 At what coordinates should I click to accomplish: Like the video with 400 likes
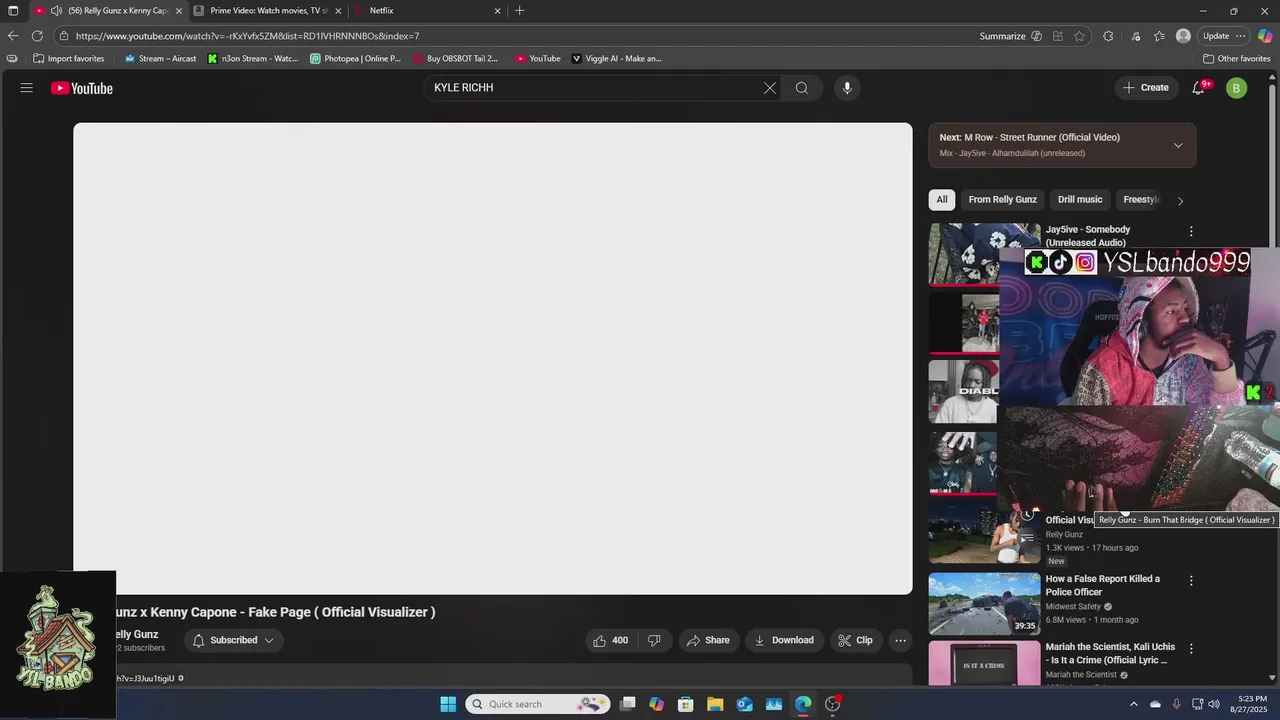(x=610, y=640)
